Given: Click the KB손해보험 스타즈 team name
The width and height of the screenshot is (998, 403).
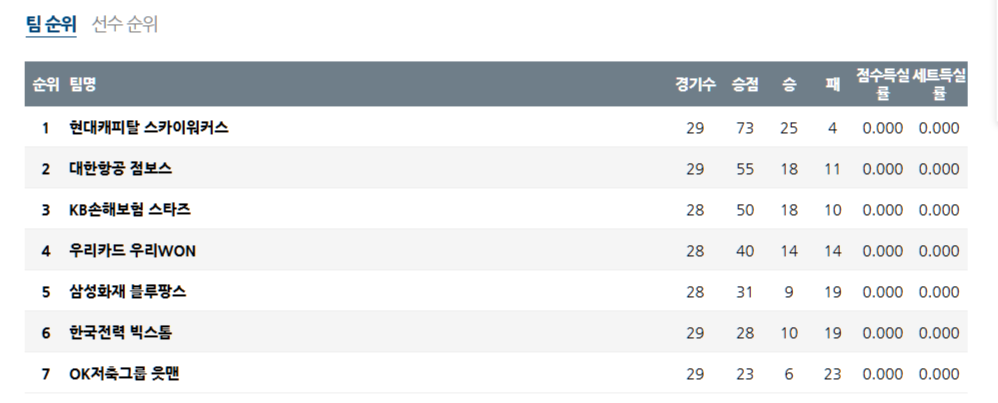Looking at the screenshot, I should [130, 210].
